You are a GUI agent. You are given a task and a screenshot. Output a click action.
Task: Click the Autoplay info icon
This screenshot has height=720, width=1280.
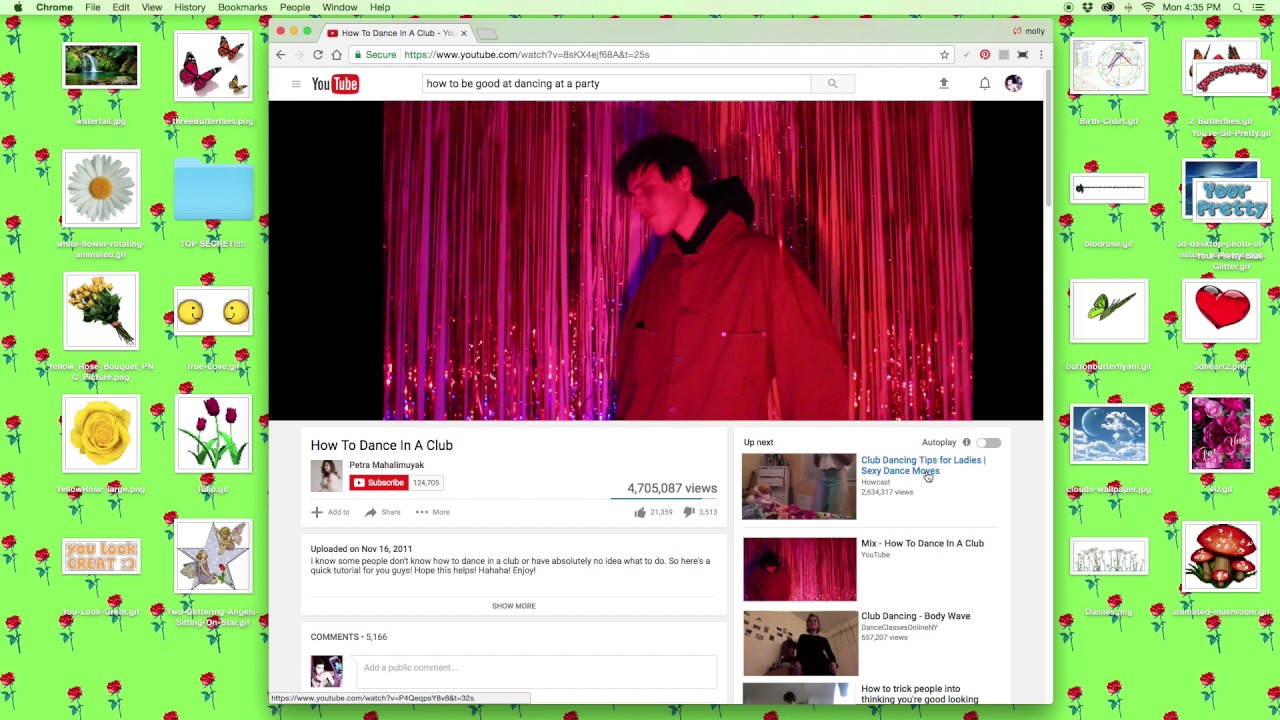pyautogui.click(x=966, y=442)
